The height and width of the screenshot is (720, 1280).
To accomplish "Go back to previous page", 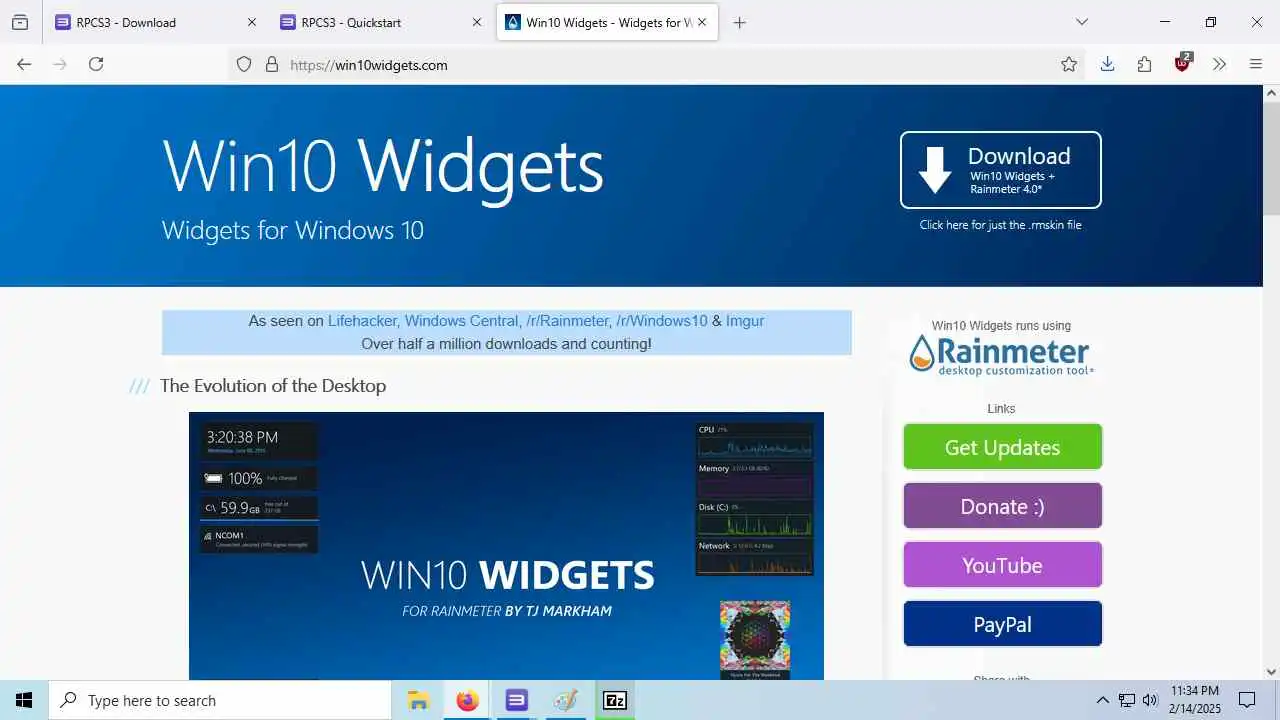I will tap(24, 64).
